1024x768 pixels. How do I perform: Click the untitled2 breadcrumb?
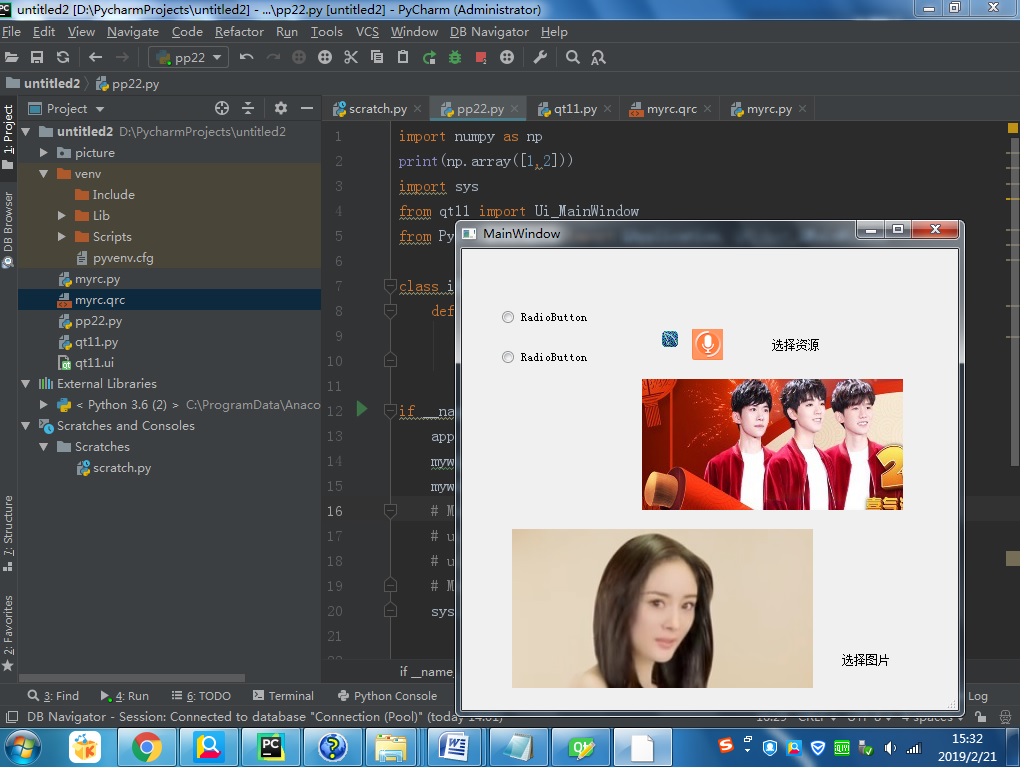point(43,84)
